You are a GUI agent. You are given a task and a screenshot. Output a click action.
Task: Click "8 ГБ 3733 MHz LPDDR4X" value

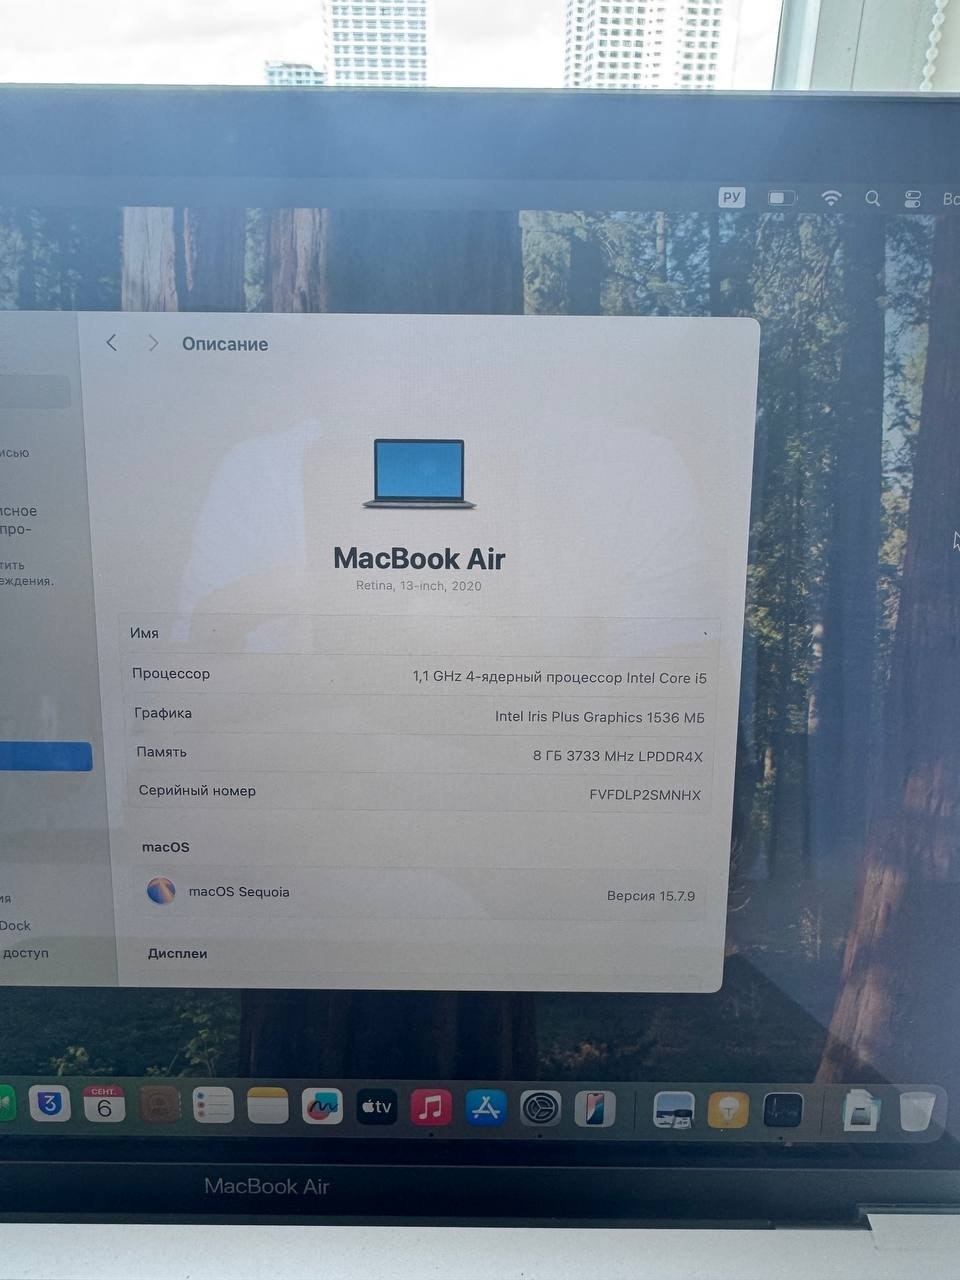click(x=618, y=756)
